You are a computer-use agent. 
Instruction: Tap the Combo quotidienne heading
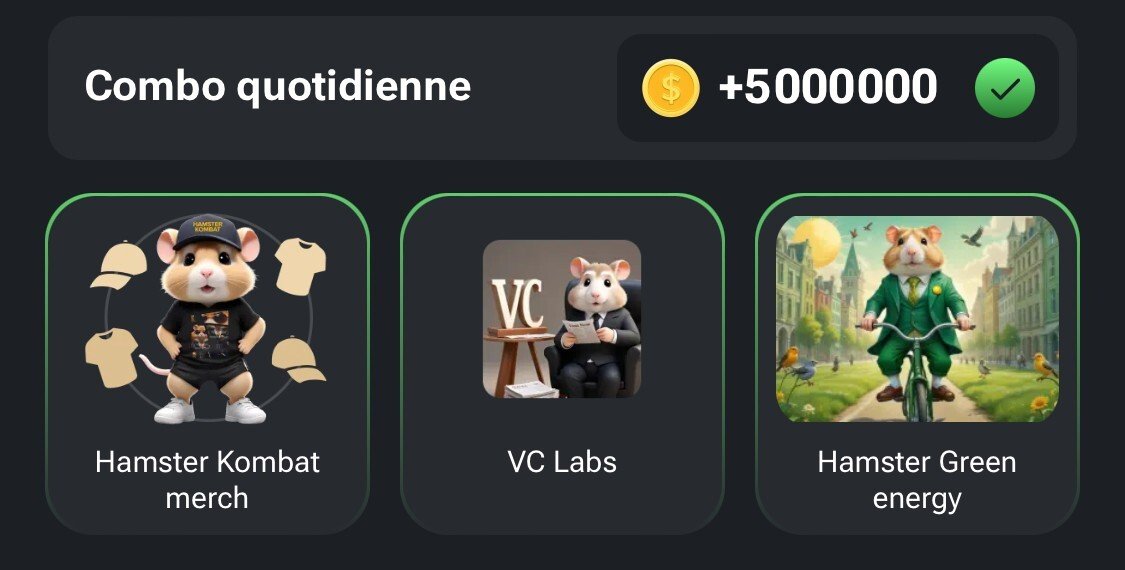tap(278, 87)
